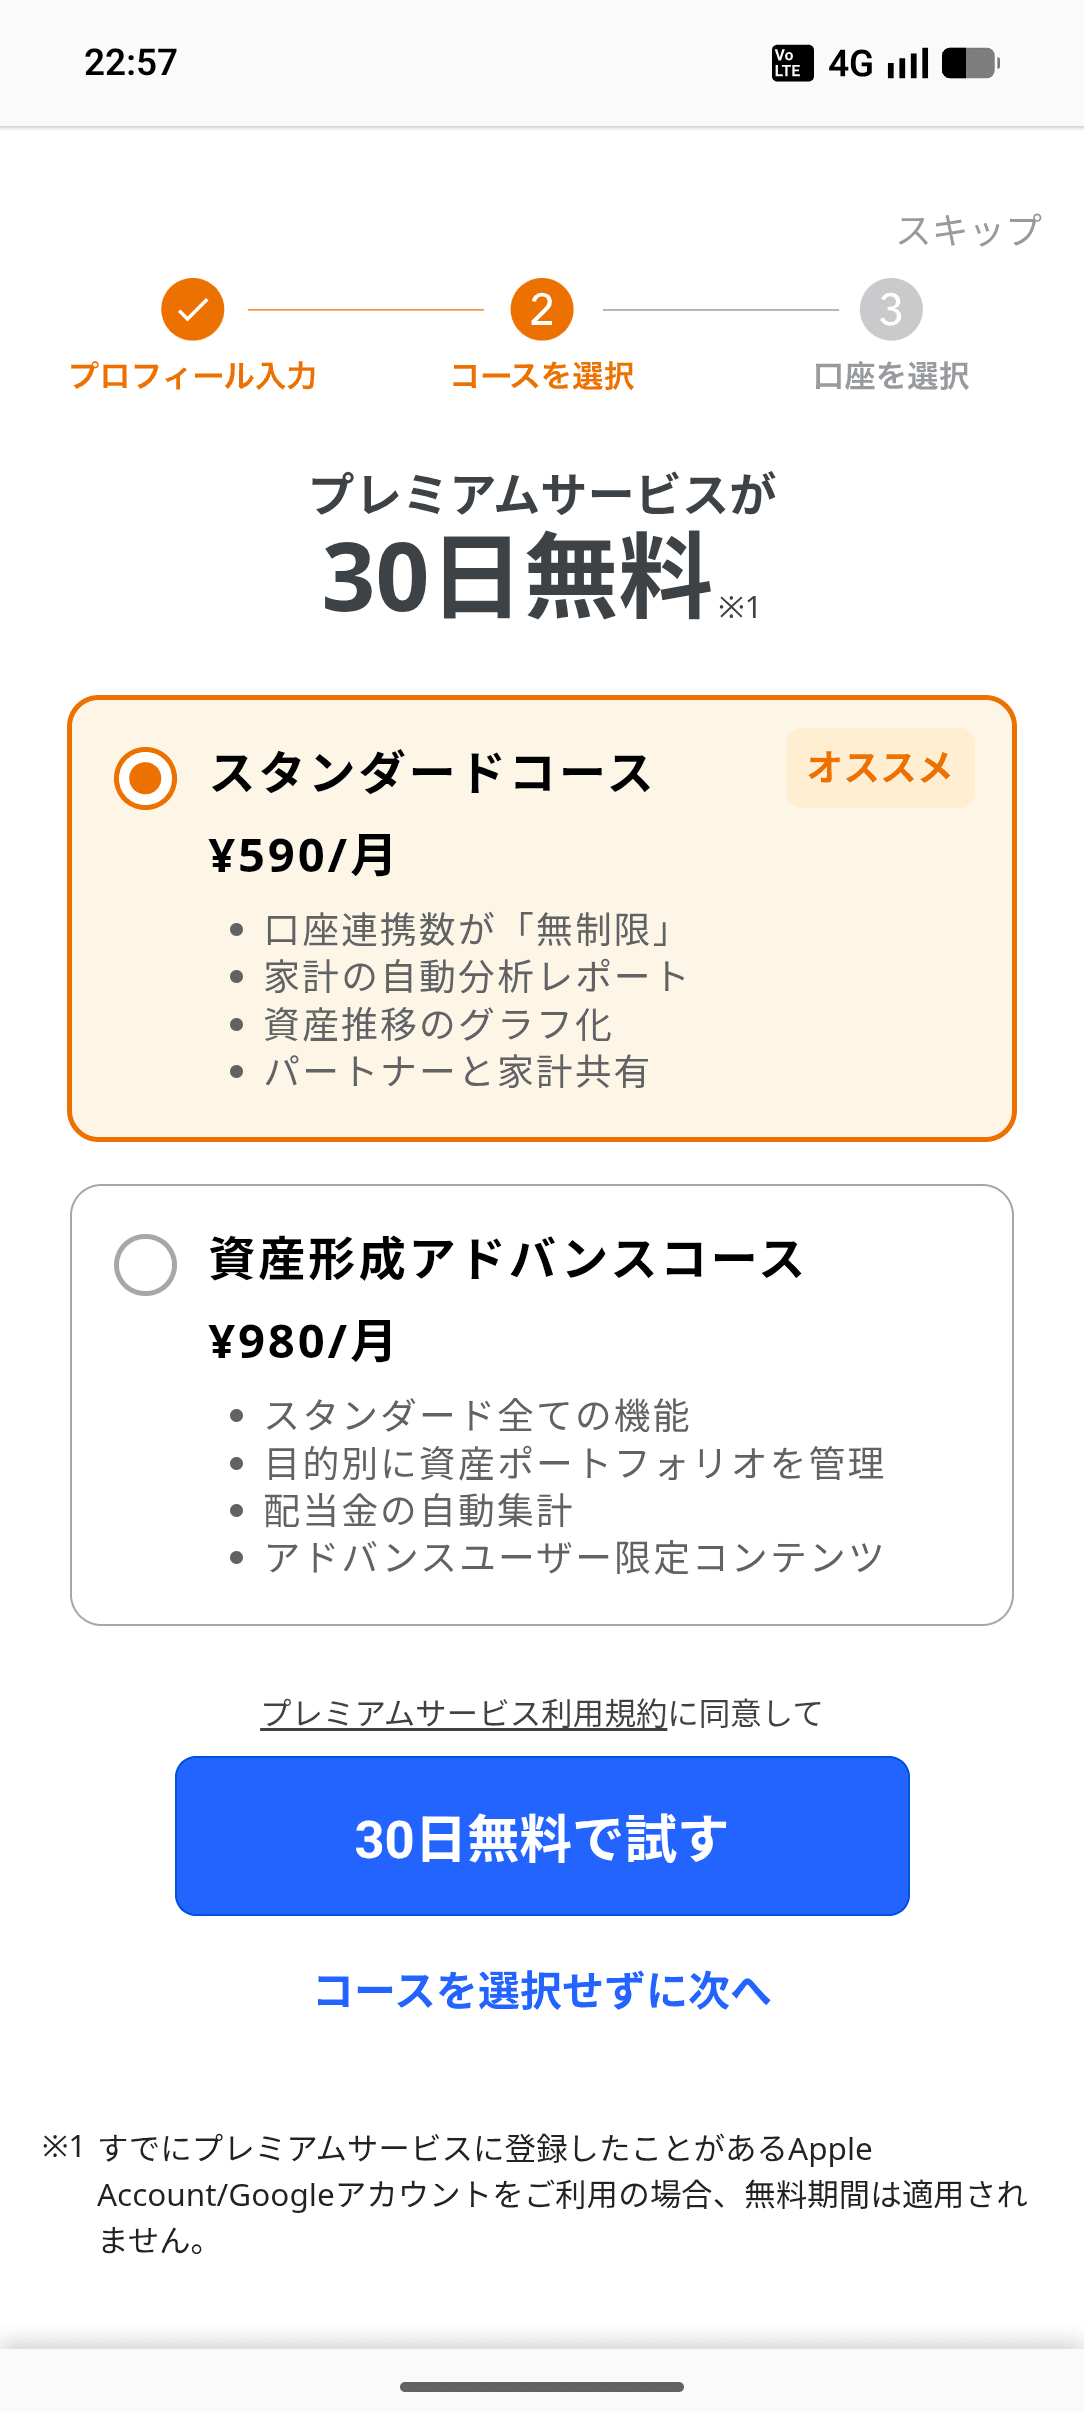Tap the オススメ recommended badge
The width and height of the screenshot is (1084, 2412).
pyautogui.click(x=880, y=768)
